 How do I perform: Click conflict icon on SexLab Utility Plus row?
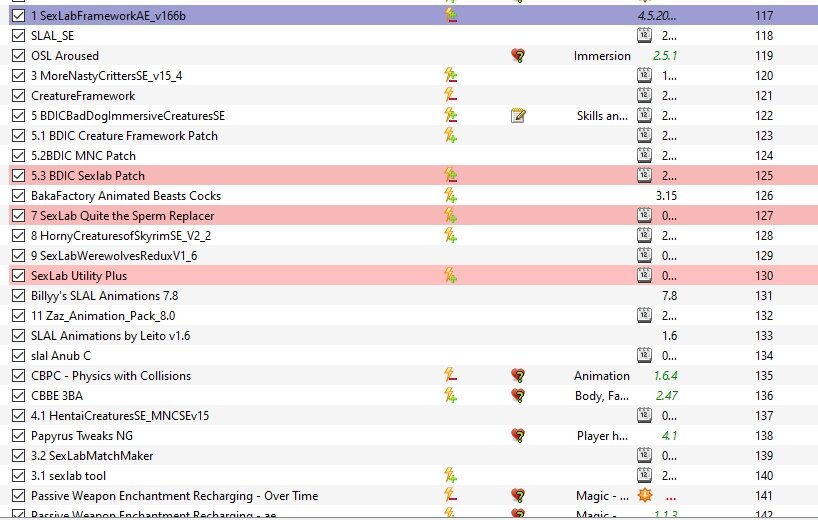click(x=451, y=275)
